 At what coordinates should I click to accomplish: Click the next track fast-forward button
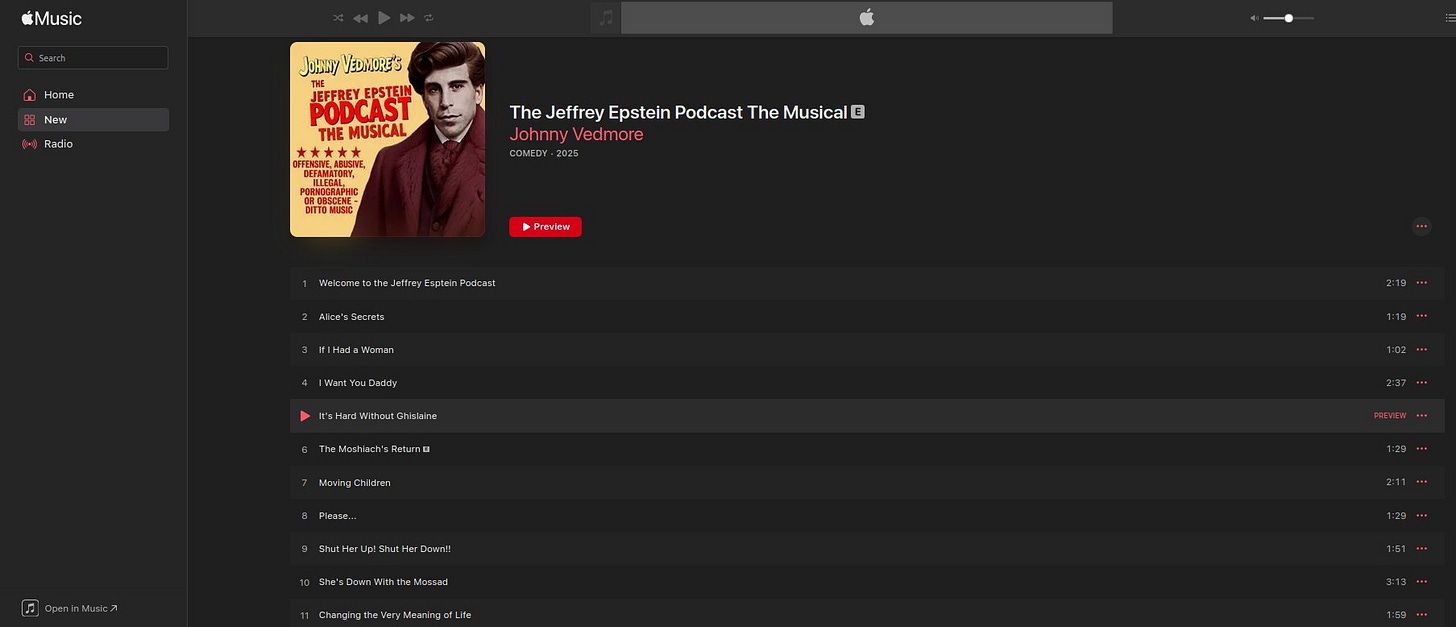[x=407, y=18]
